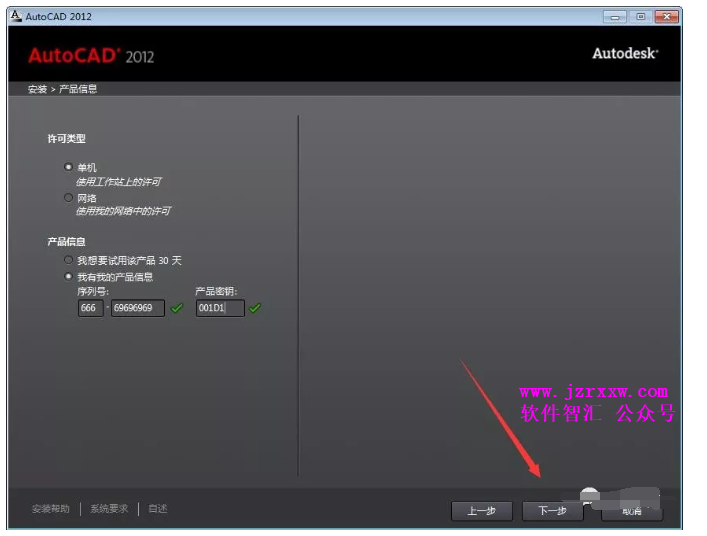Click the 上一步 back button
The image size is (707, 536).
(x=482, y=511)
